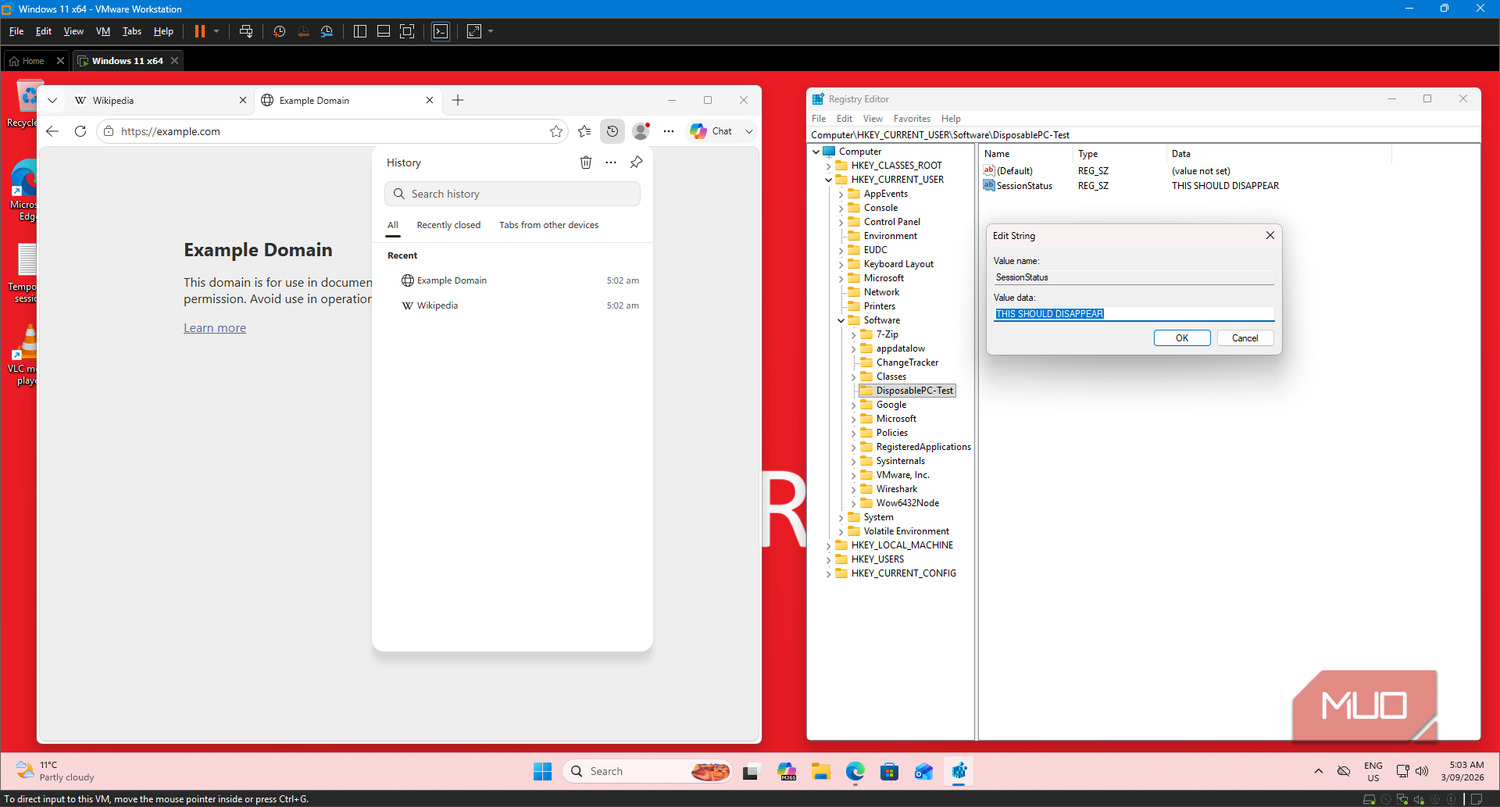Viewport: 1500px width, 807px height.
Task: Click the Value data text field
Action: 1134,314
